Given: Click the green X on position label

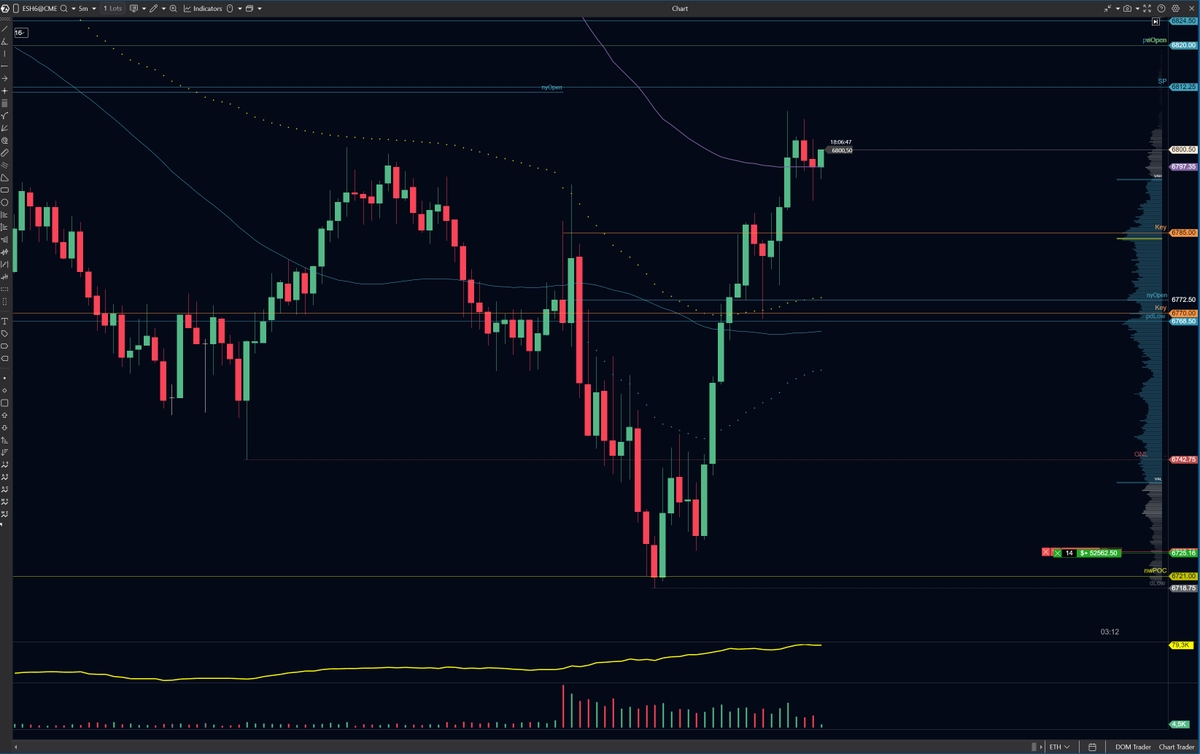Looking at the screenshot, I should pyautogui.click(x=1057, y=552).
